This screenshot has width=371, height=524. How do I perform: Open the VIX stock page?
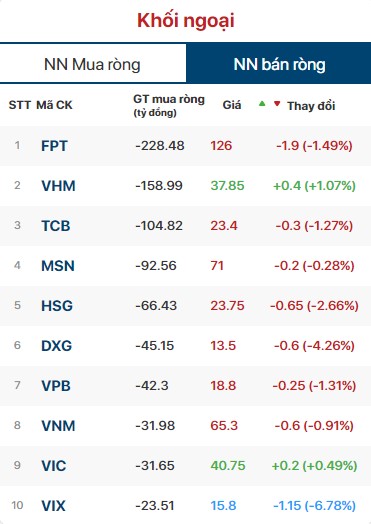(53, 506)
